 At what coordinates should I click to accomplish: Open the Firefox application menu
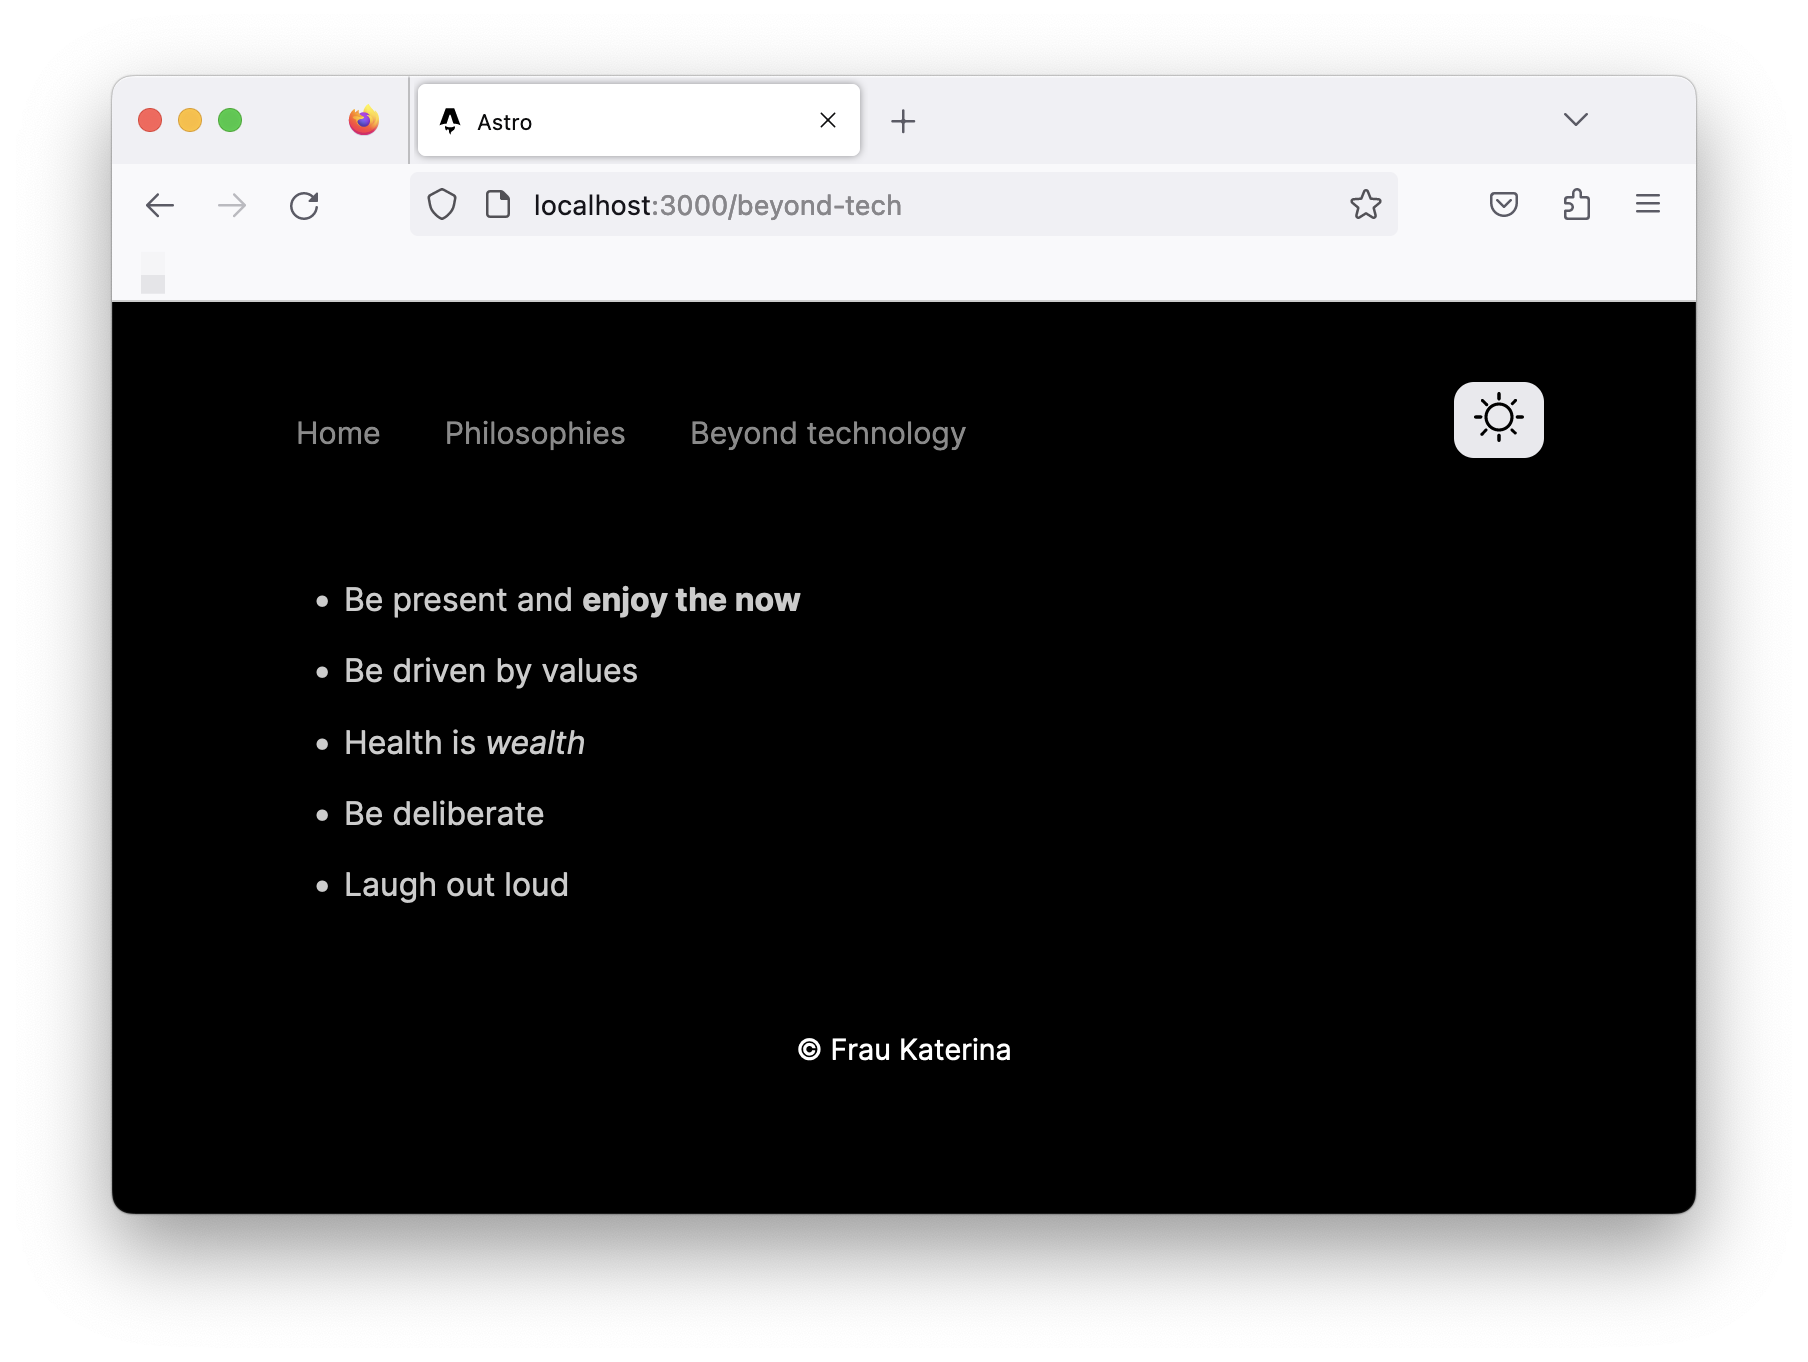point(1648,204)
